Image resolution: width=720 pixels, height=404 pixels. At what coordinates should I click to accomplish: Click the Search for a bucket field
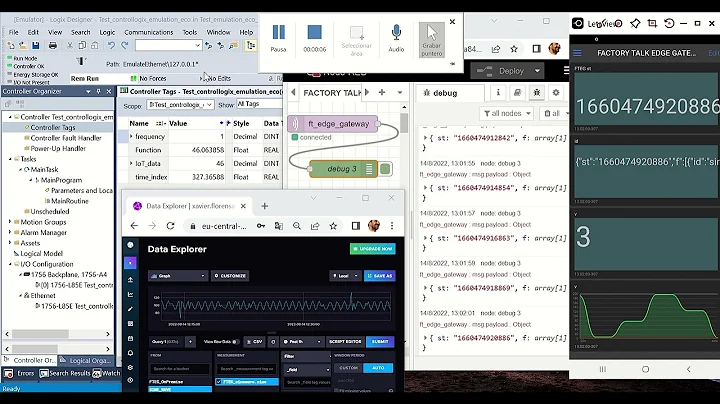coord(180,369)
